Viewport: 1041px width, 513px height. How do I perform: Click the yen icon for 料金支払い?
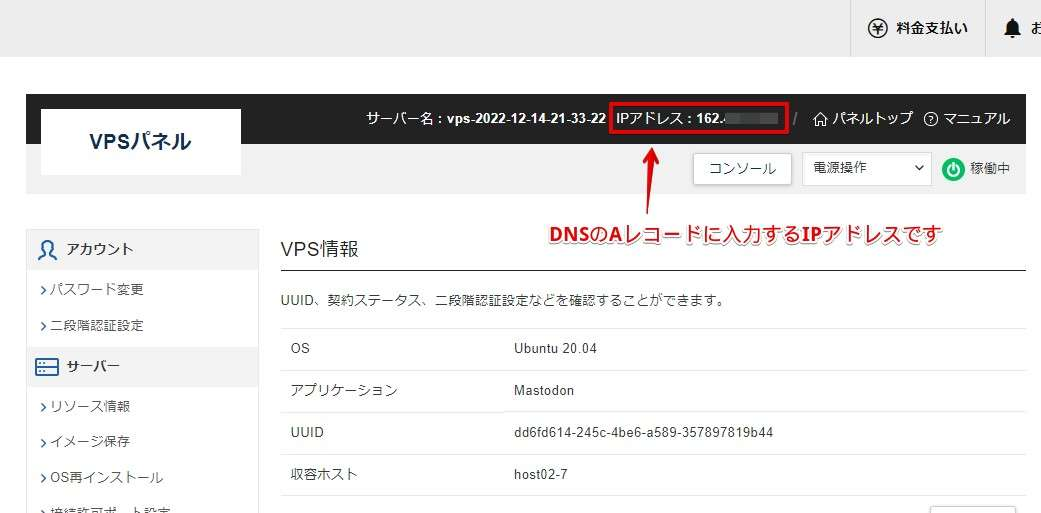878,29
